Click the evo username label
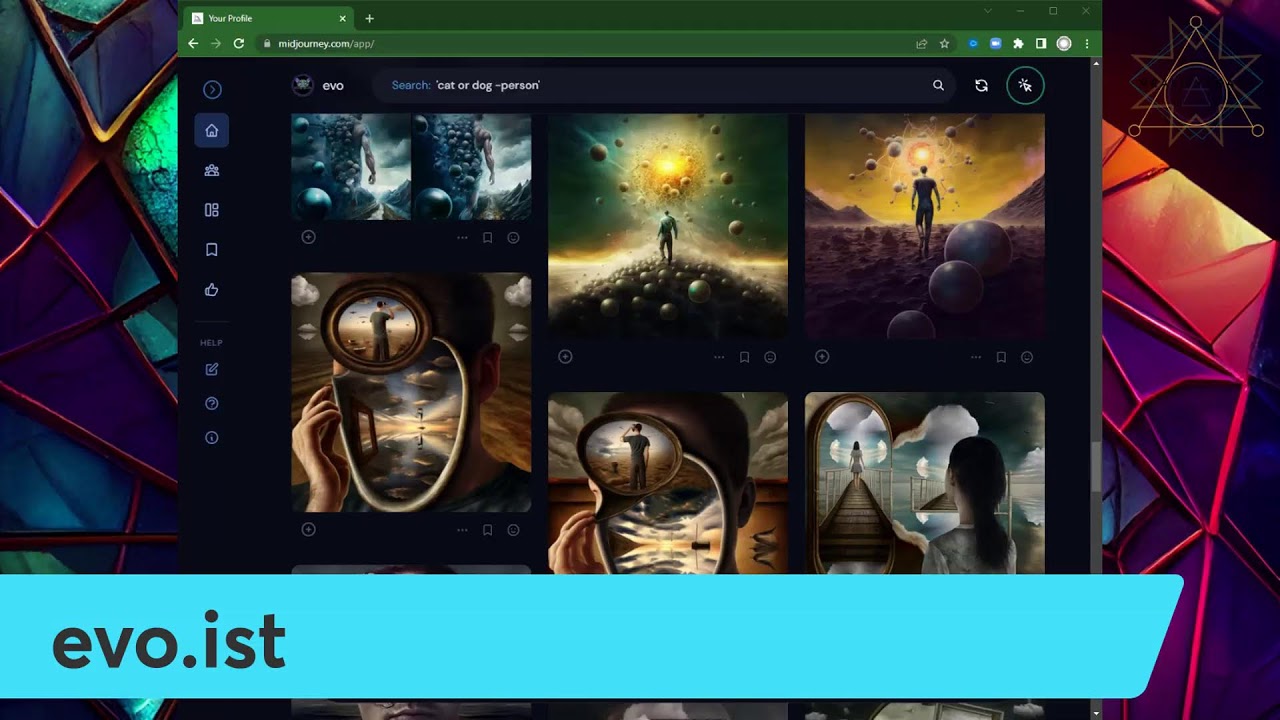Screen dimensions: 1280x720 click(333, 86)
